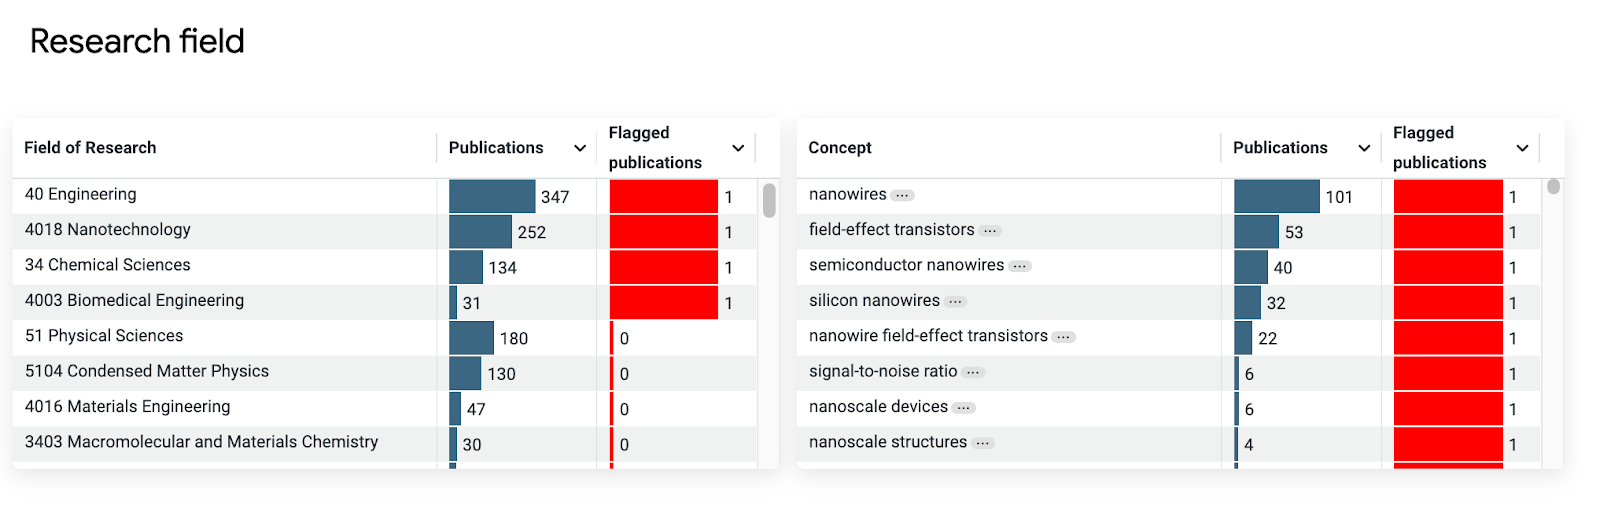This screenshot has height=505, width=1600.
Task: Click ellipsis beside silicon nanowires
Action: click(x=956, y=301)
